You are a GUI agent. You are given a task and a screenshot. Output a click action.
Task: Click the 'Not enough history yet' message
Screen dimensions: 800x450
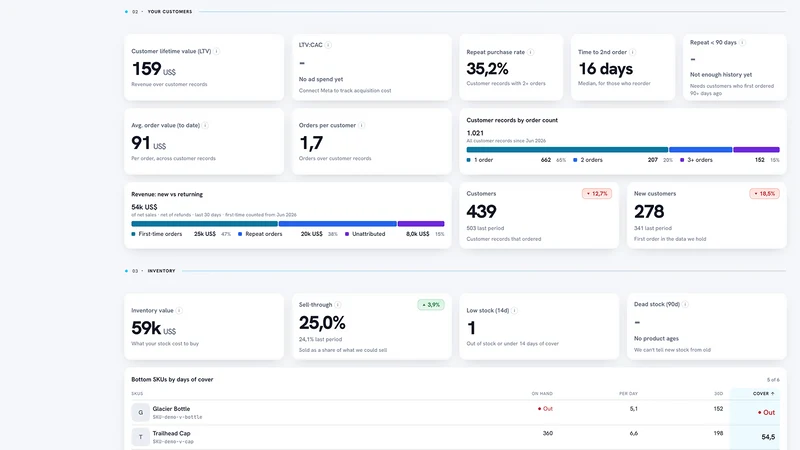point(721,74)
